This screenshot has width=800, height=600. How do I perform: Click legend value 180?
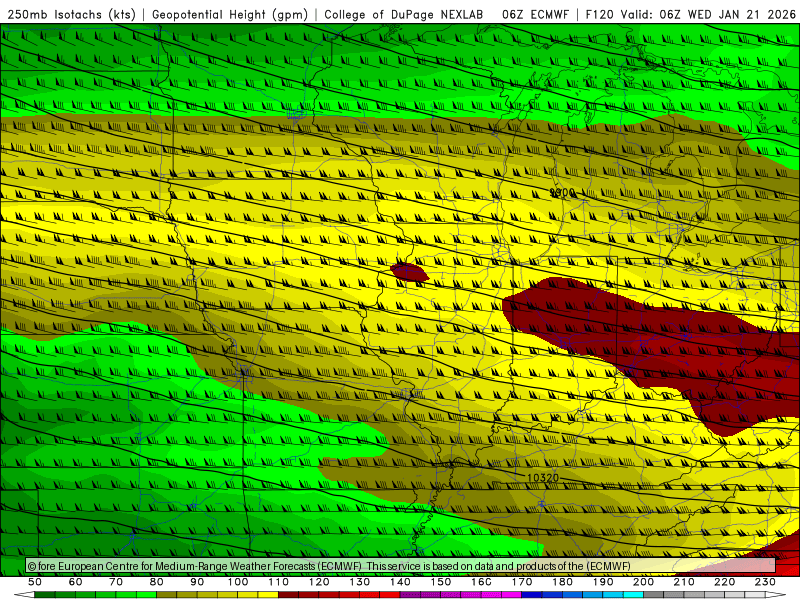[x=562, y=582]
